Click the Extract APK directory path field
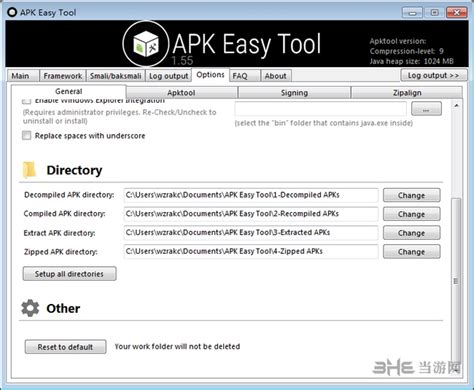 [x=251, y=233]
